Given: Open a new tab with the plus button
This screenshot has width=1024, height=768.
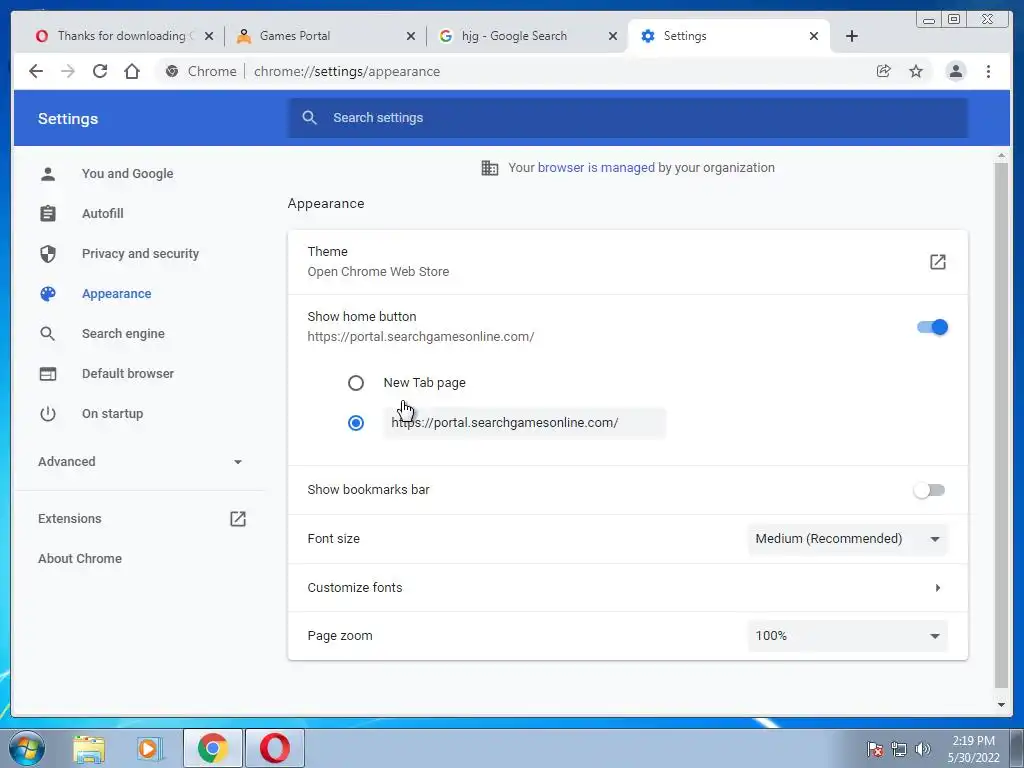Looking at the screenshot, I should click(852, 36).
